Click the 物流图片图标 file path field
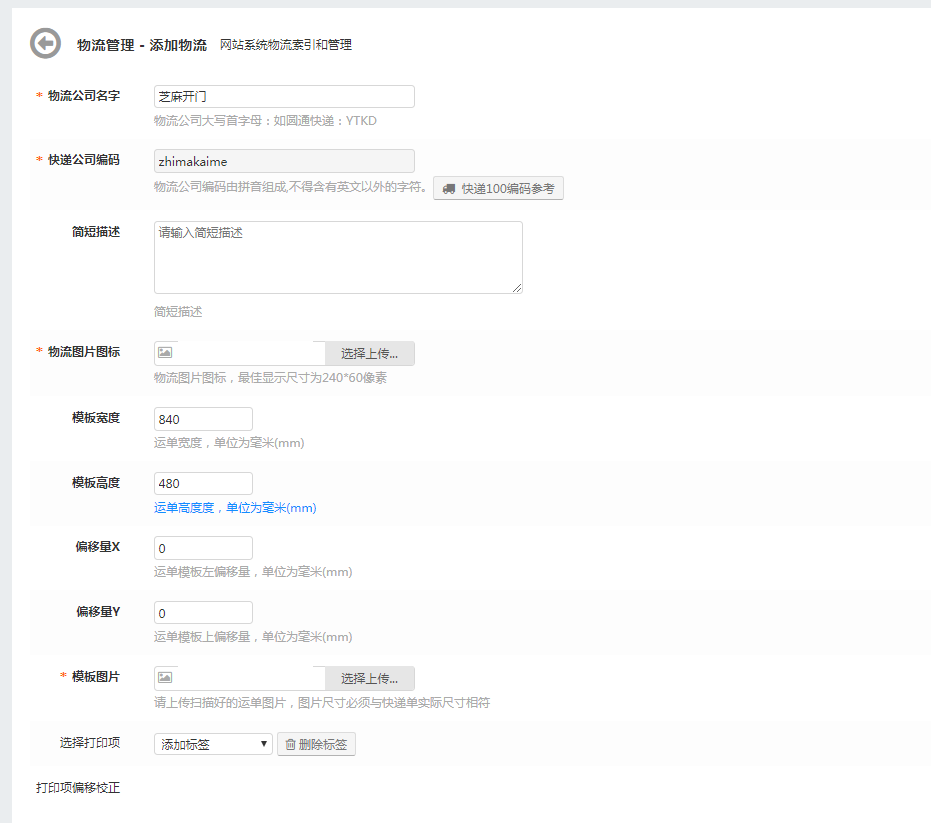This screenshot has height=823, width=931. tap(250, 353)
